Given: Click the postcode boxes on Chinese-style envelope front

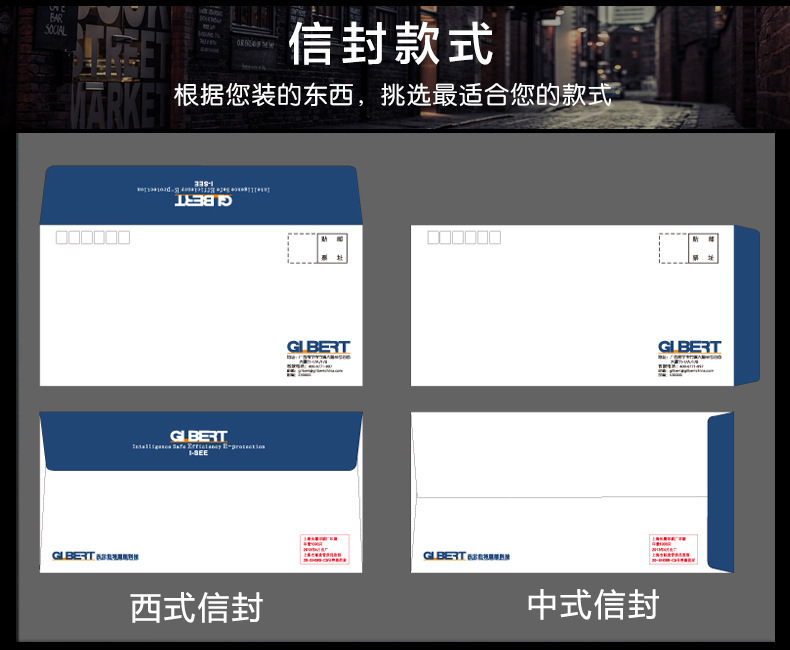Looking at the screenshot, I should coord(464,237).
